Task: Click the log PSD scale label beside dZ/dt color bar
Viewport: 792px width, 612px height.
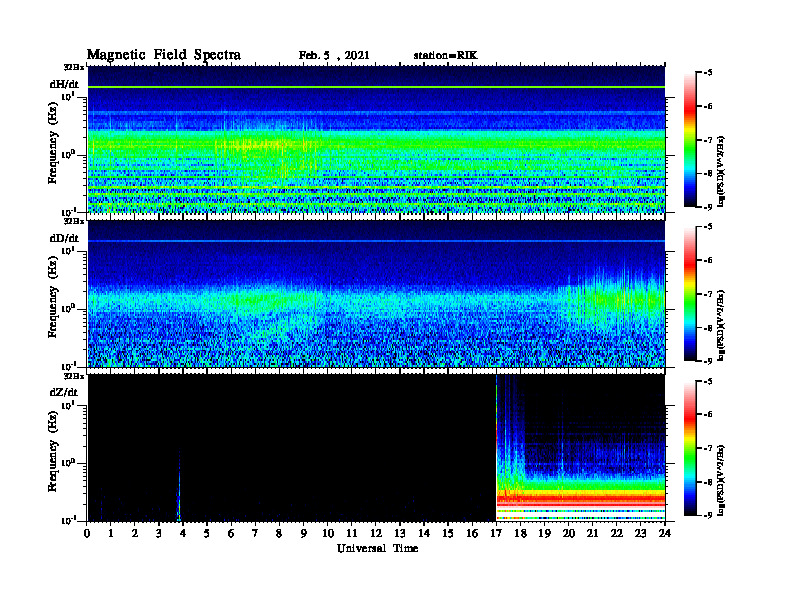Action: tap(721, 480)
